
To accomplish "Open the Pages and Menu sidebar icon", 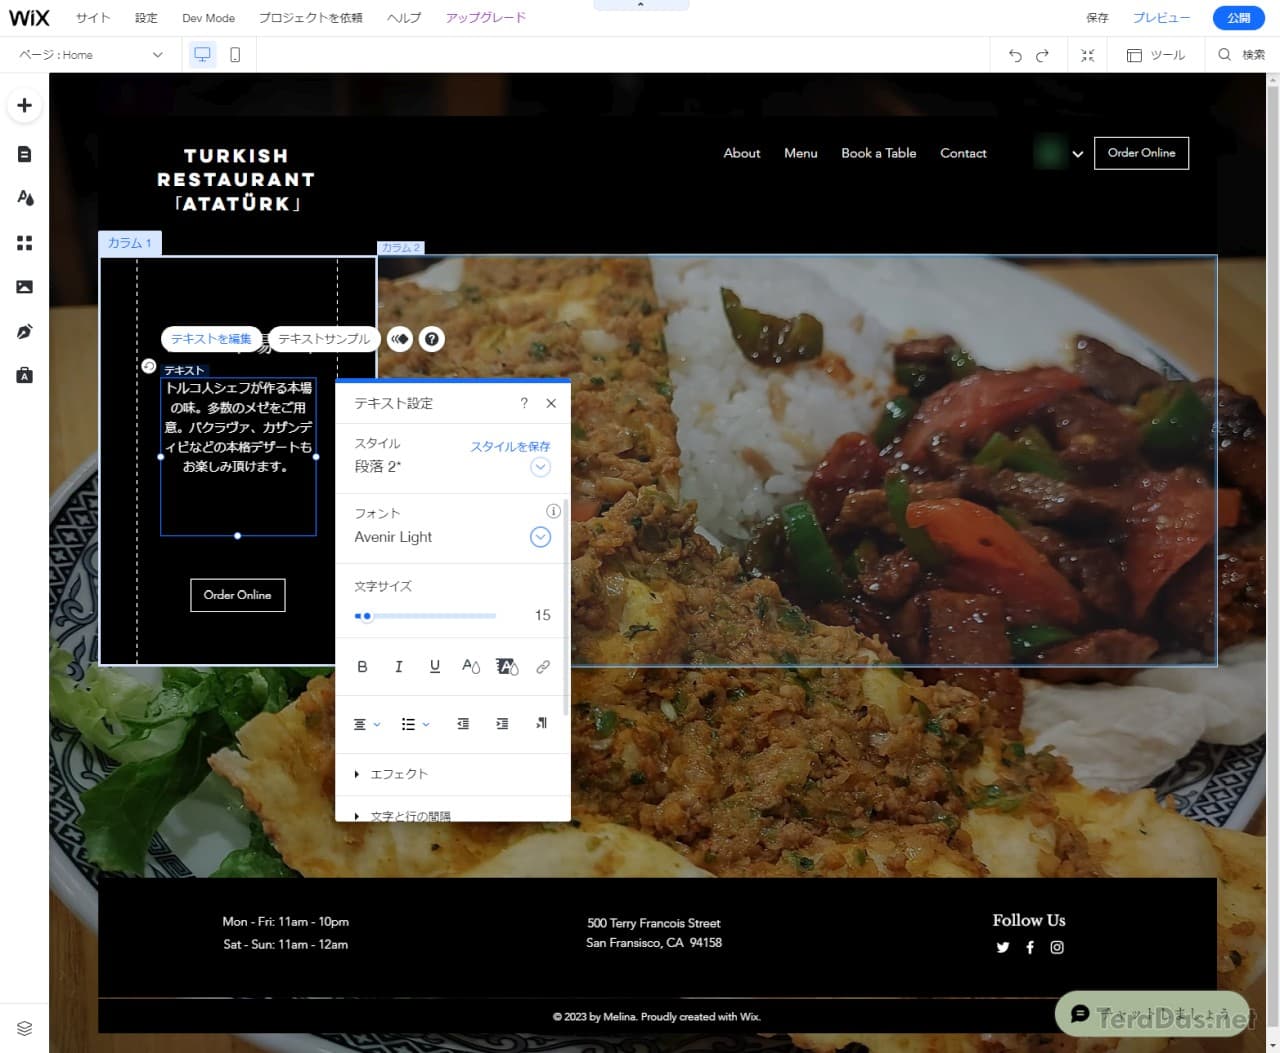I will pos(25,154).
